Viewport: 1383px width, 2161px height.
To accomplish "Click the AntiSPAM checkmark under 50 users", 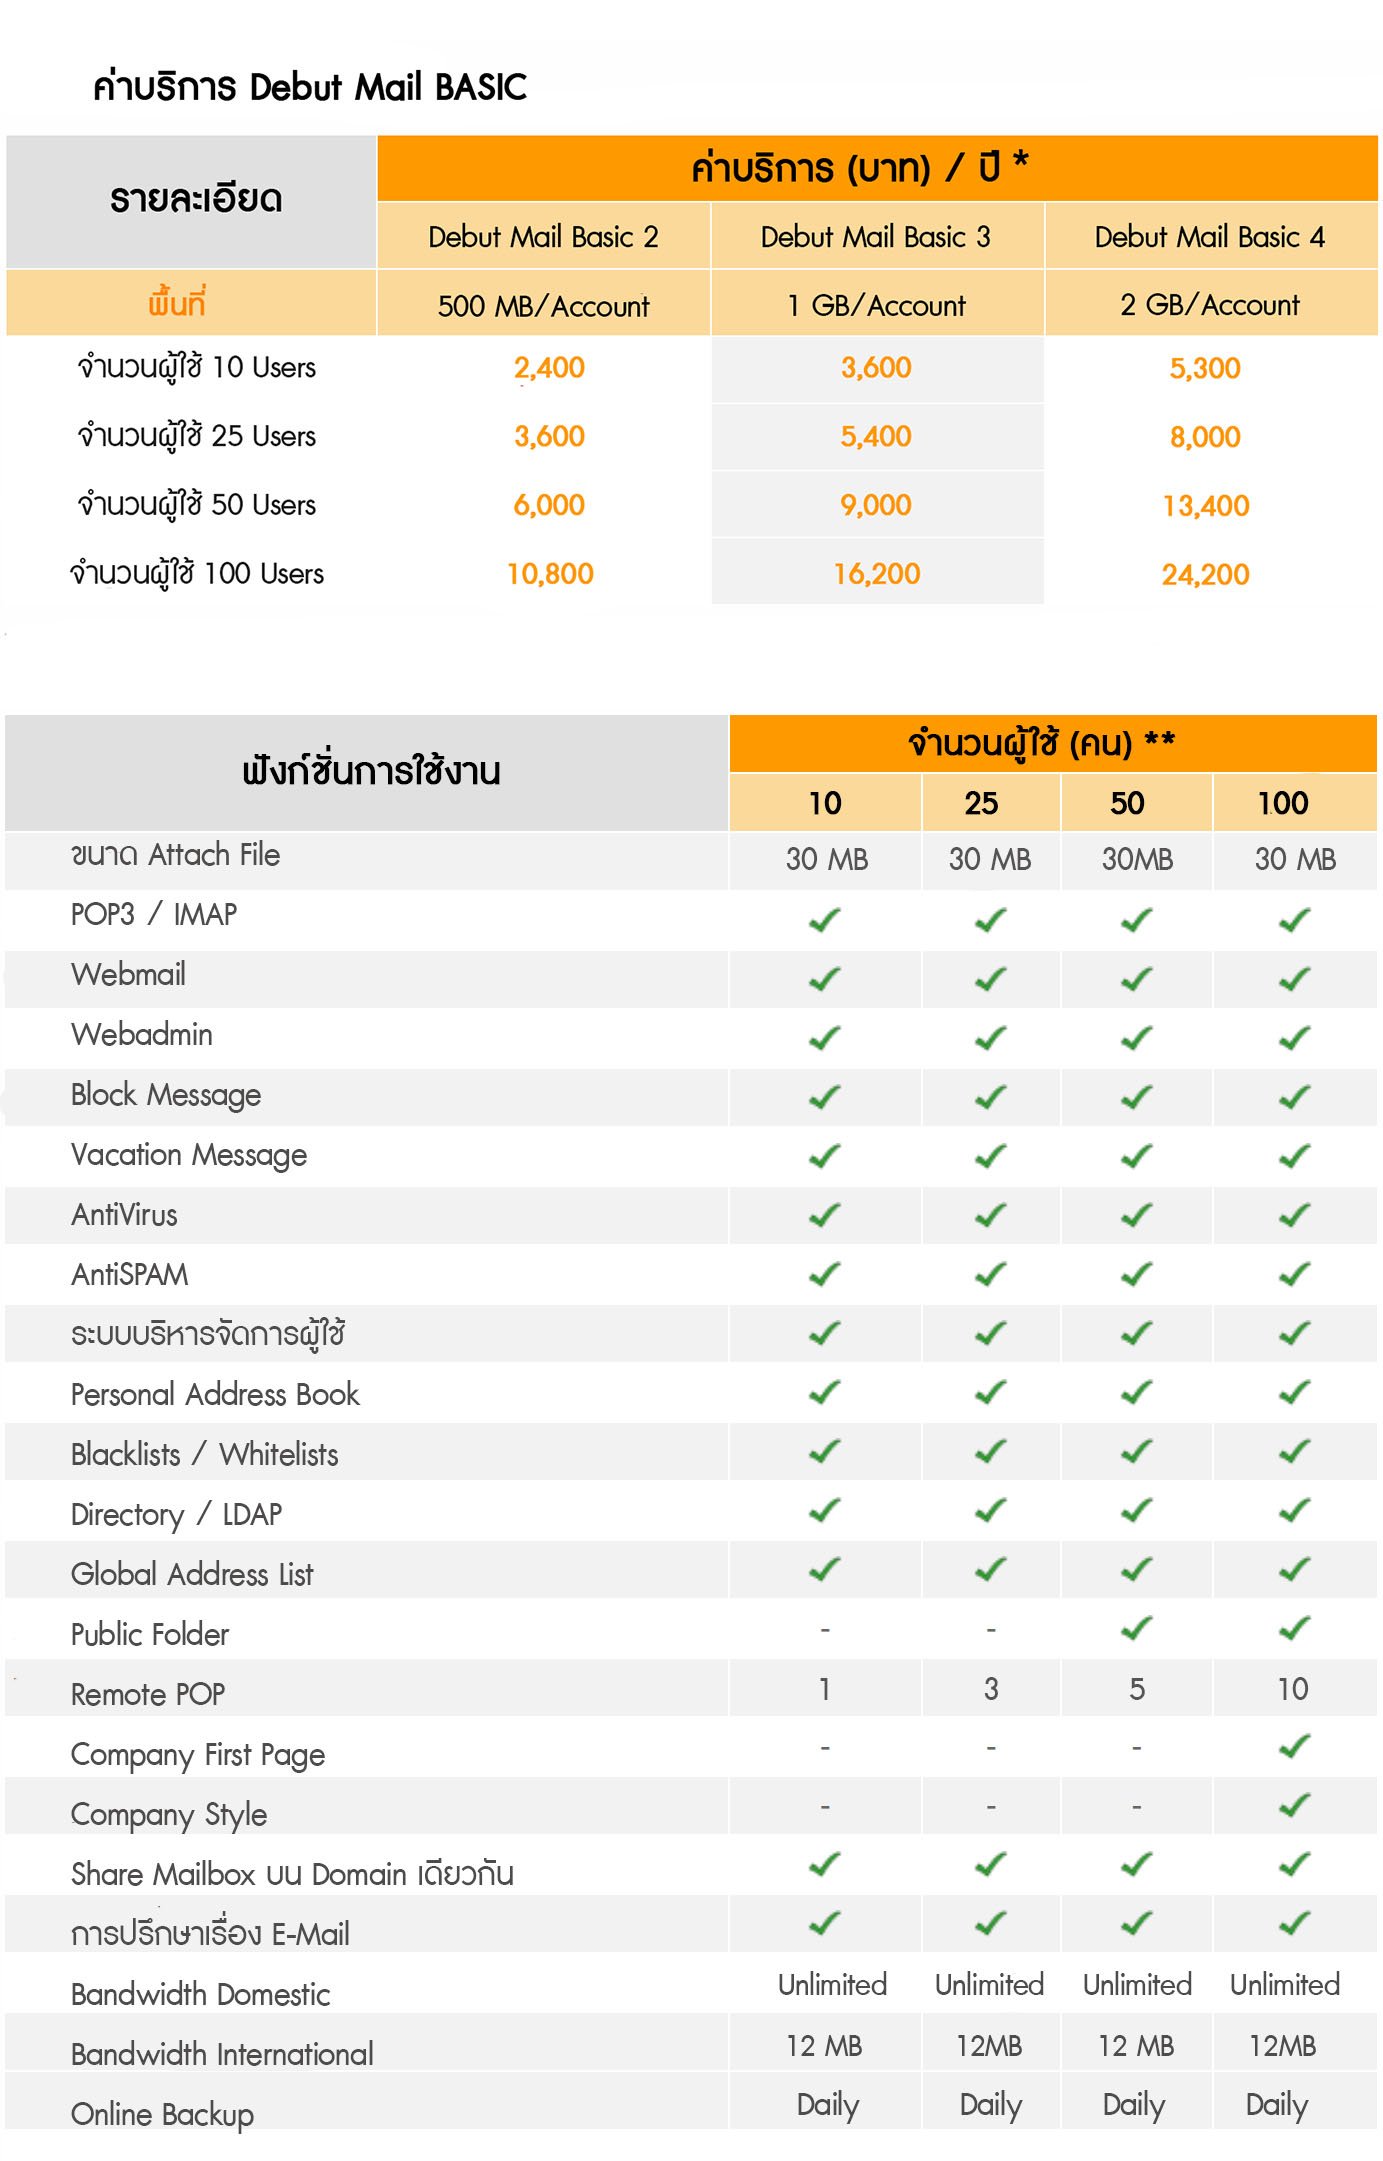I will (1136, 1274).
